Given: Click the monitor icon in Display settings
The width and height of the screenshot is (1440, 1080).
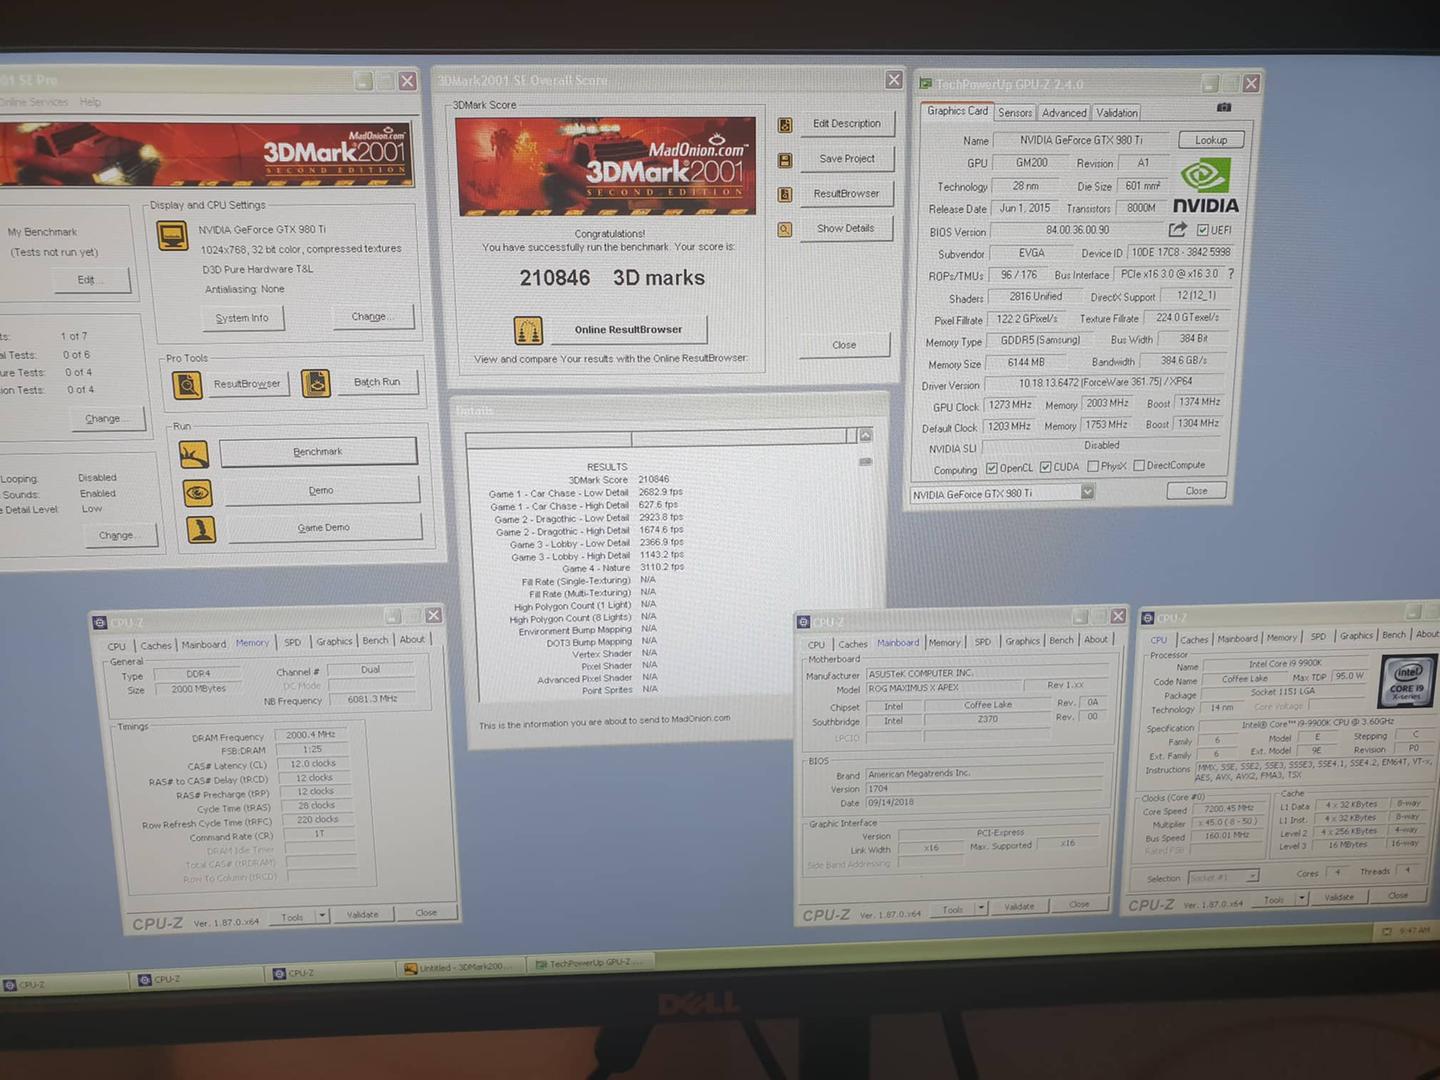Looking at the screenshot, I should click(173, 236).
